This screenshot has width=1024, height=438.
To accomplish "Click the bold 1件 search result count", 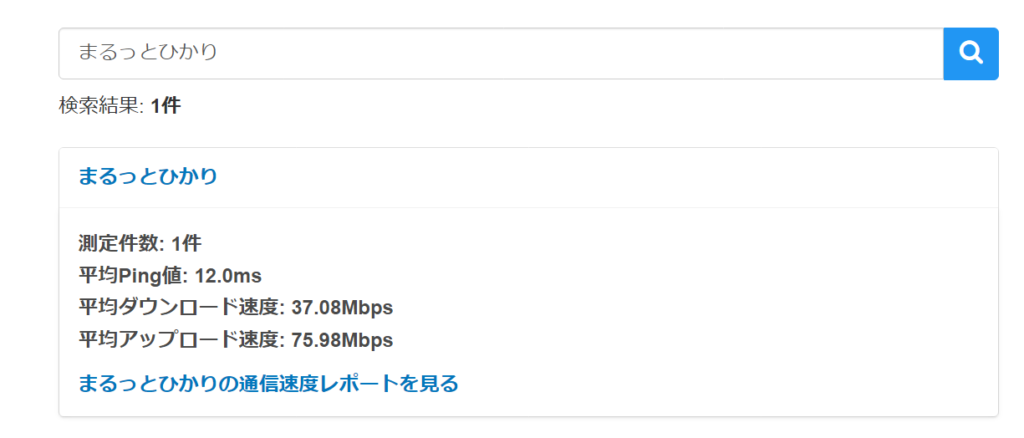I will coord(166,105).
